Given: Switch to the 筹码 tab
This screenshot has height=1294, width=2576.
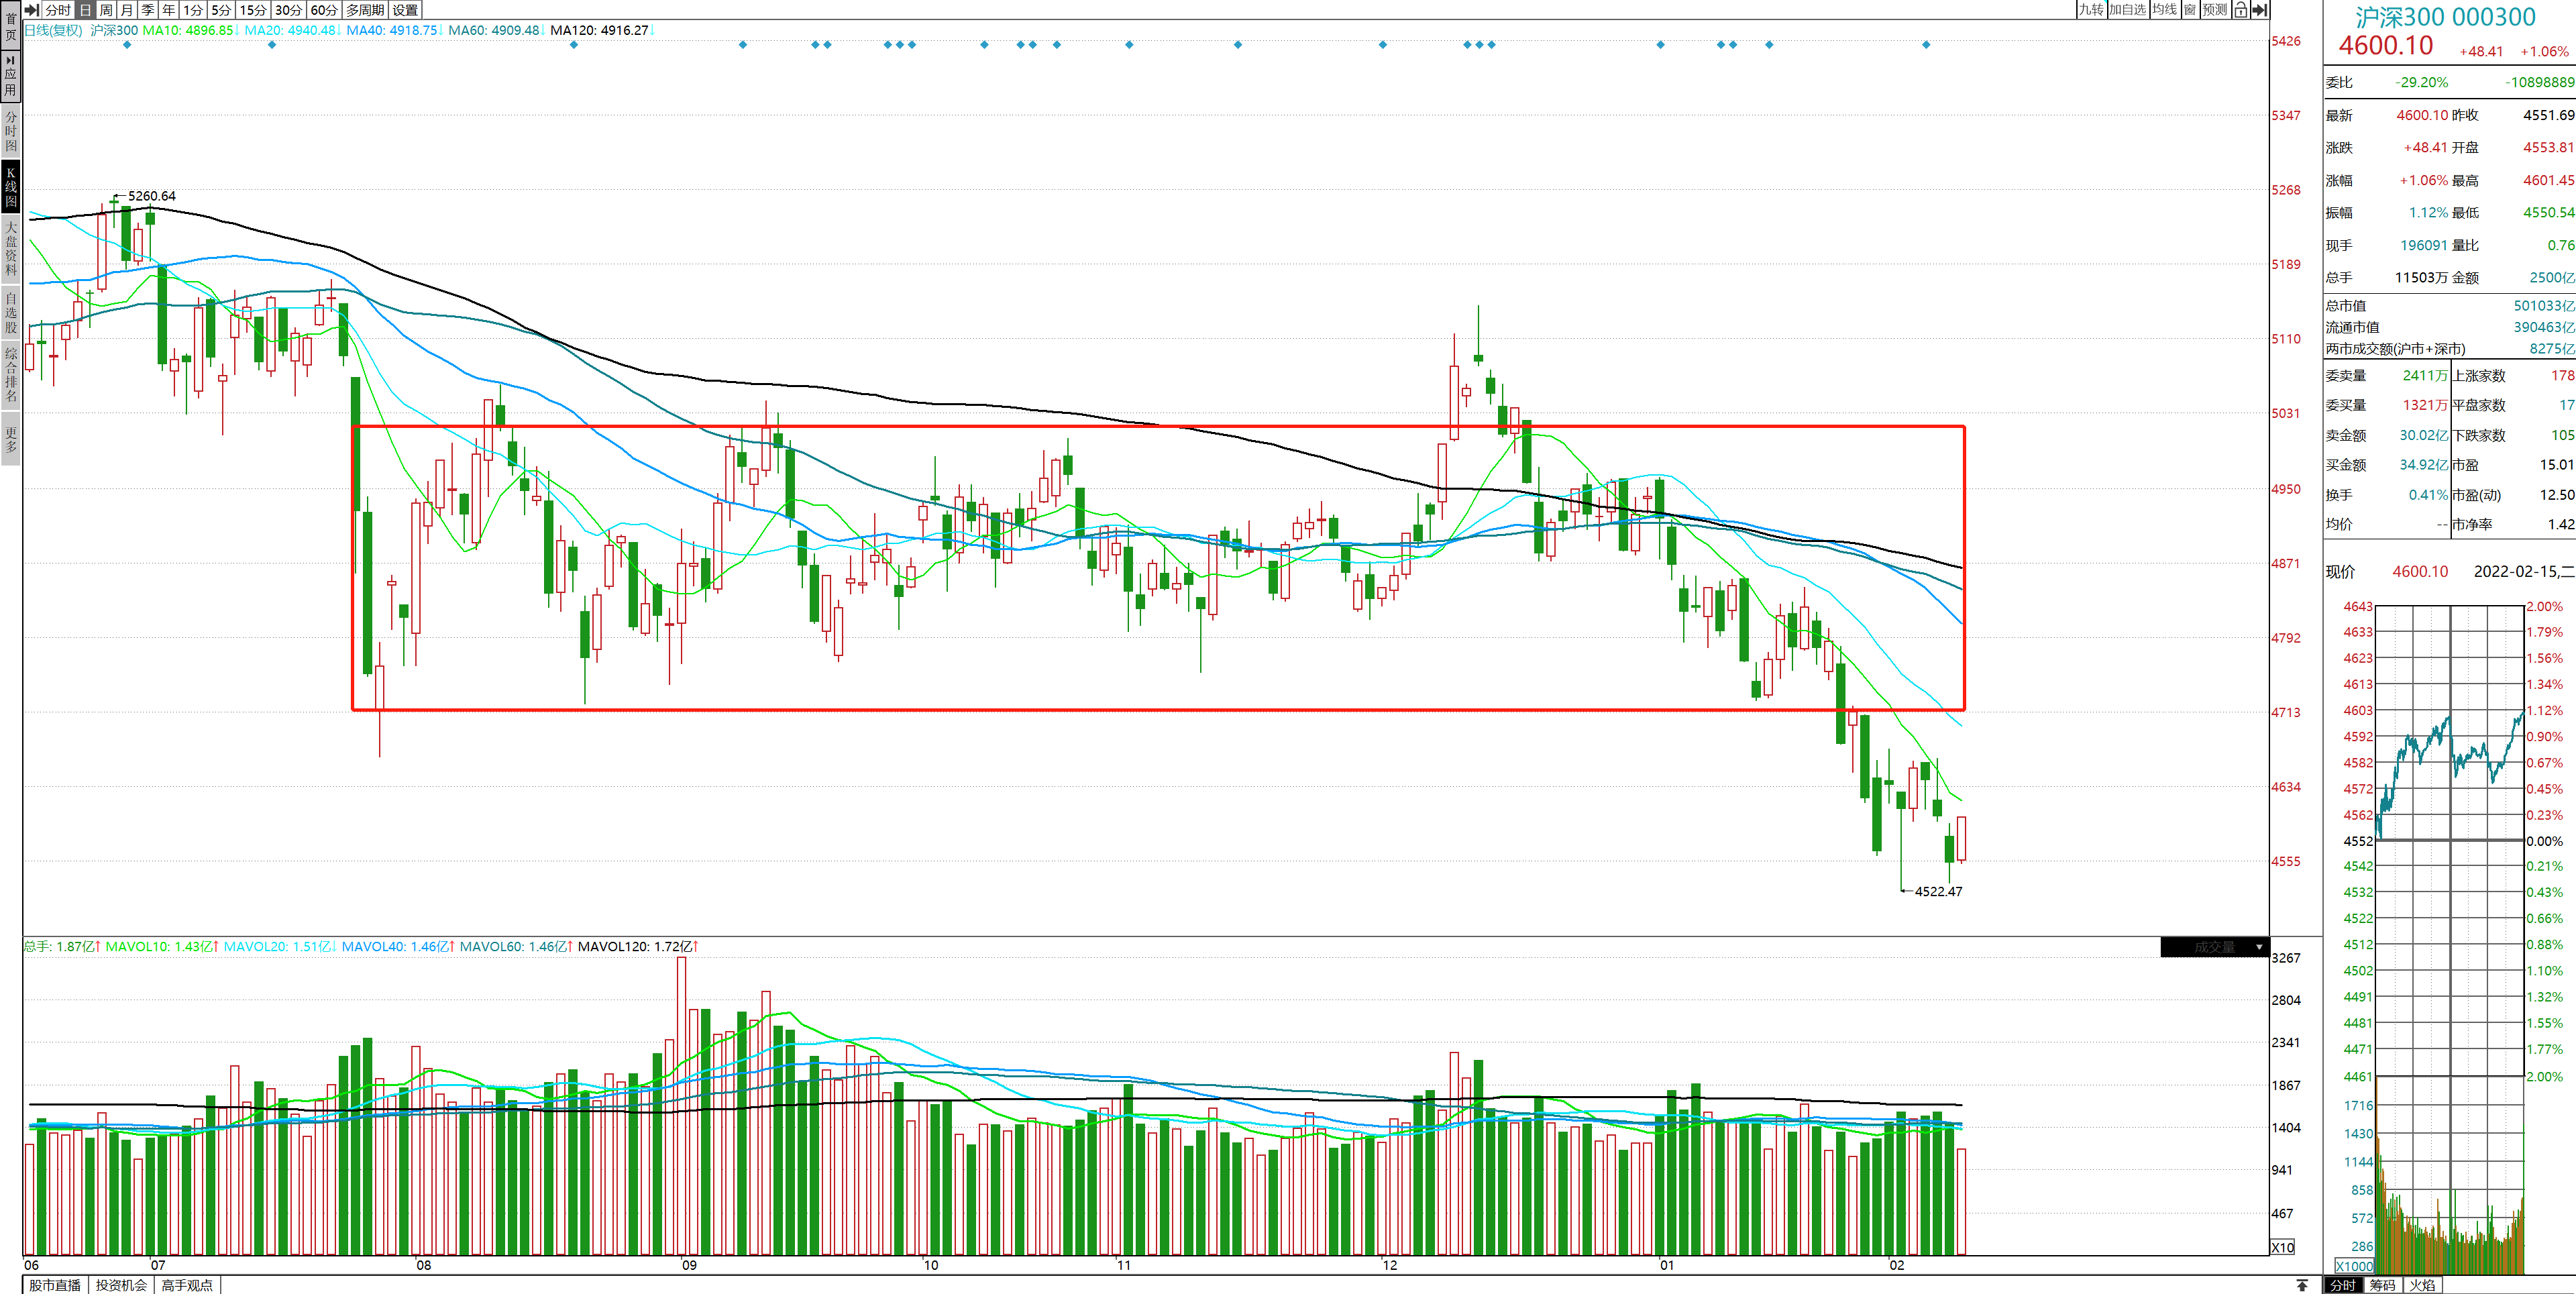Looking at the screenshot, I should [x=2382, y=1285].
